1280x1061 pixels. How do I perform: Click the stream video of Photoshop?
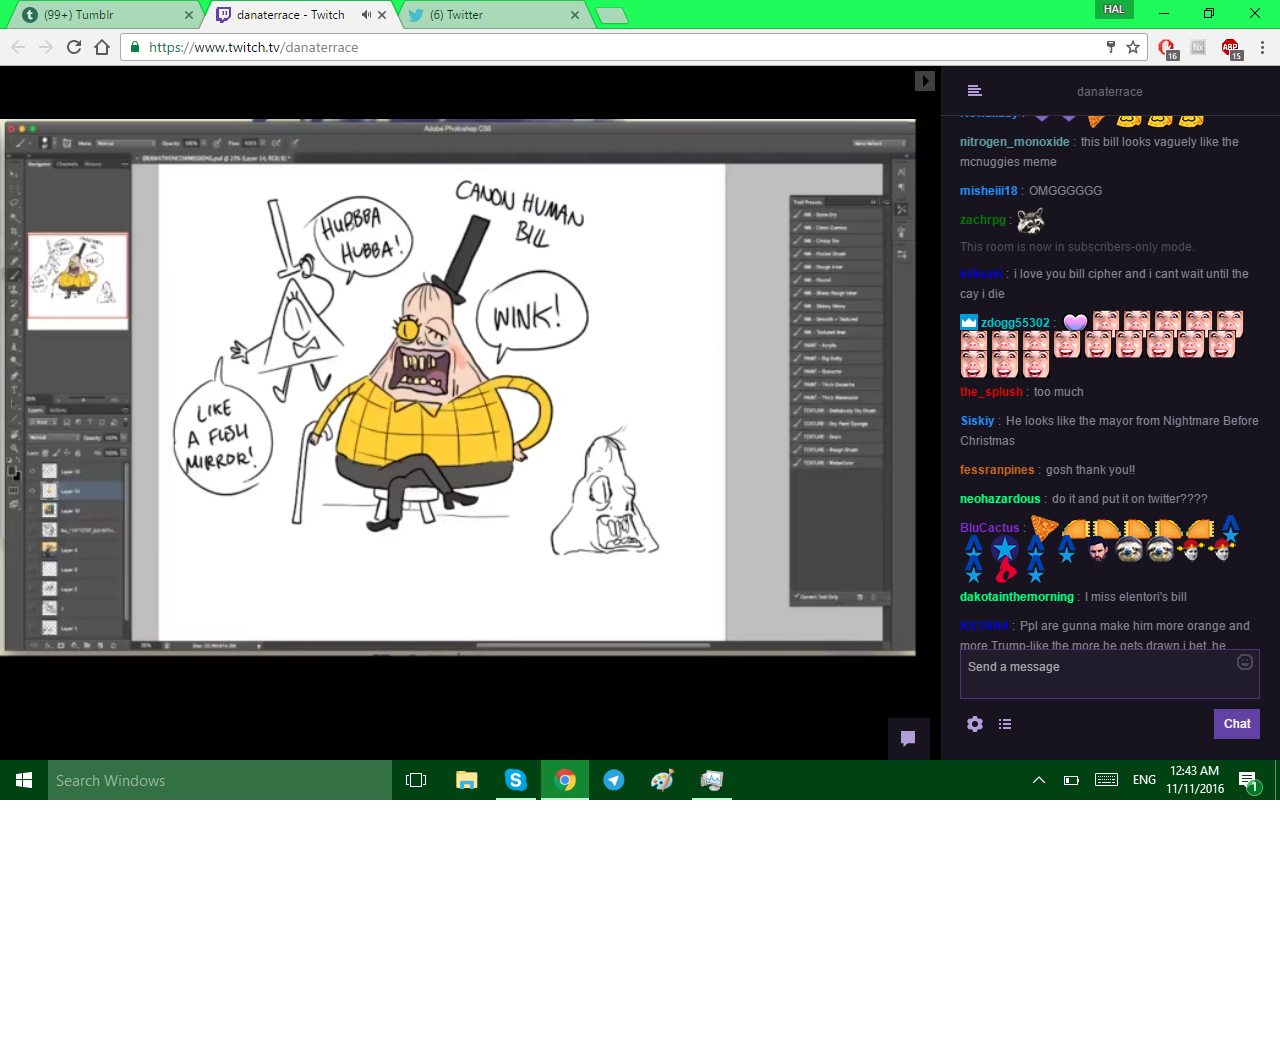click(458, 387)
